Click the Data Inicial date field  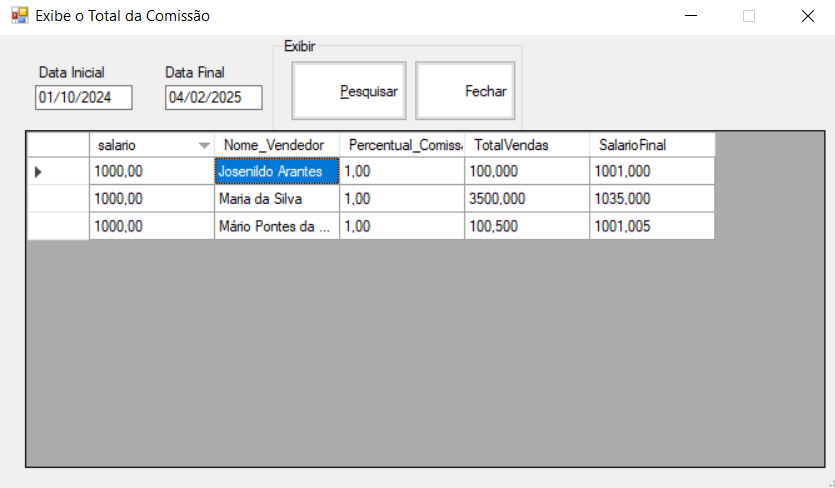(83, 97)
